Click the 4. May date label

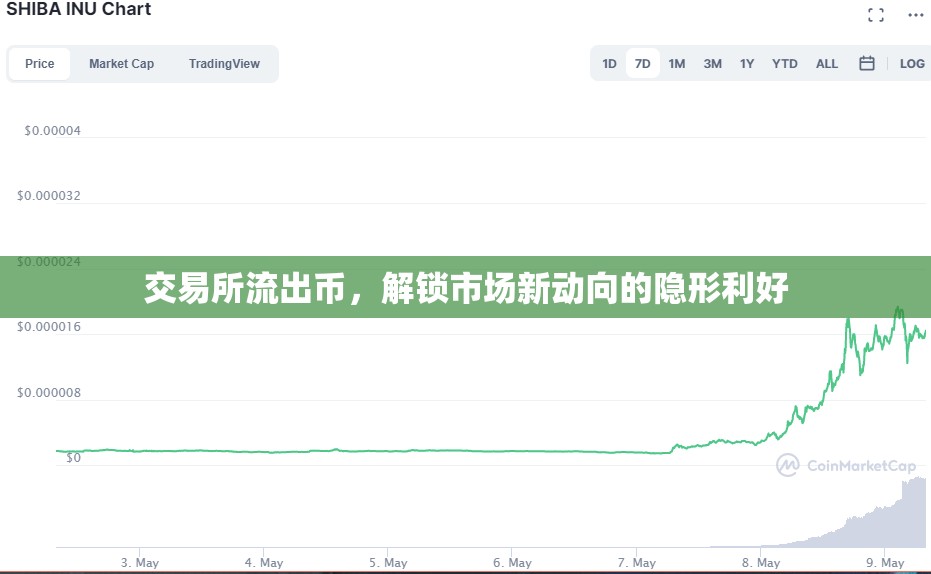click(264, 563)
